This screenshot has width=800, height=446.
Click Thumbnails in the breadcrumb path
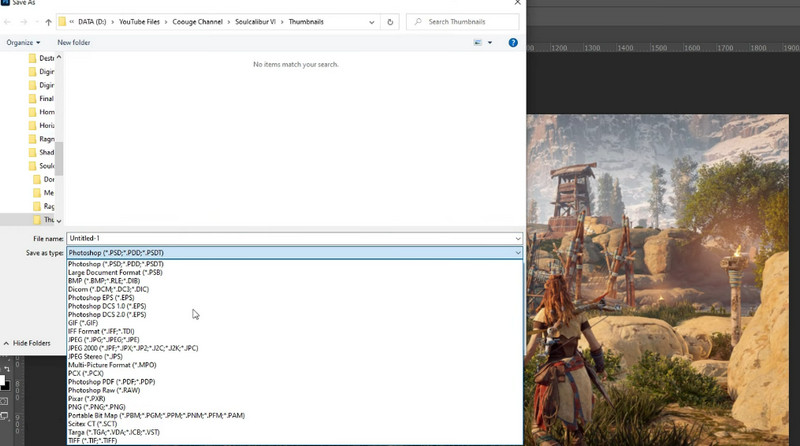pos(306,22)
